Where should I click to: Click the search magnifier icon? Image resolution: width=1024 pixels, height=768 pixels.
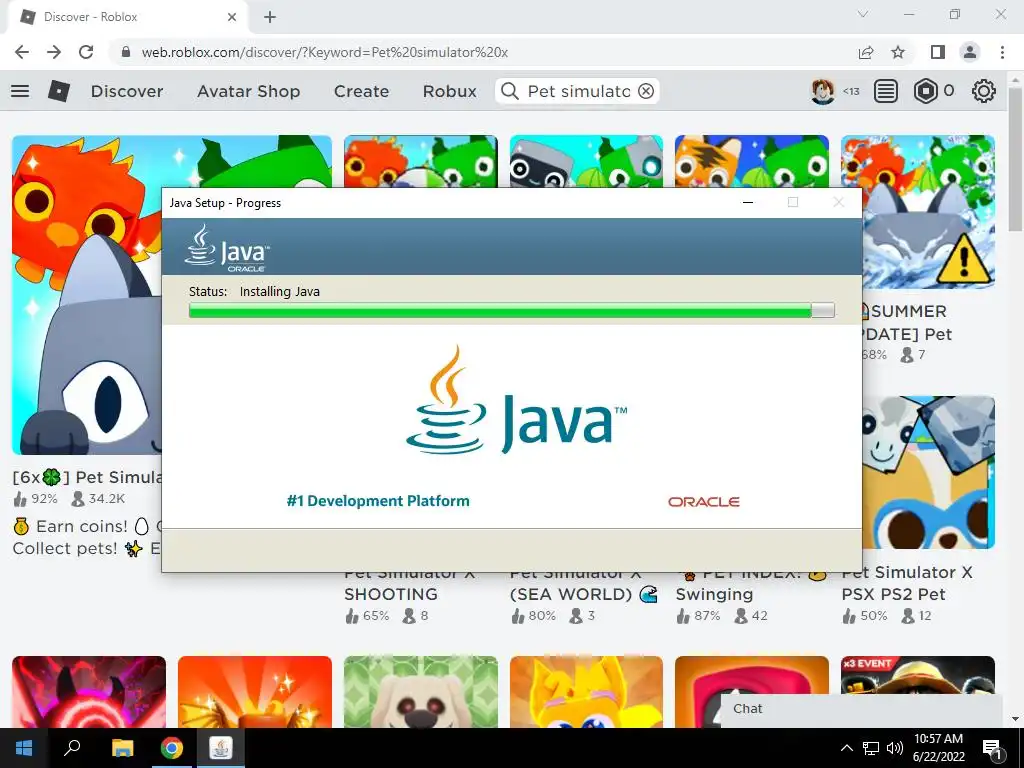pyautogui.click(x=509, y=91)
